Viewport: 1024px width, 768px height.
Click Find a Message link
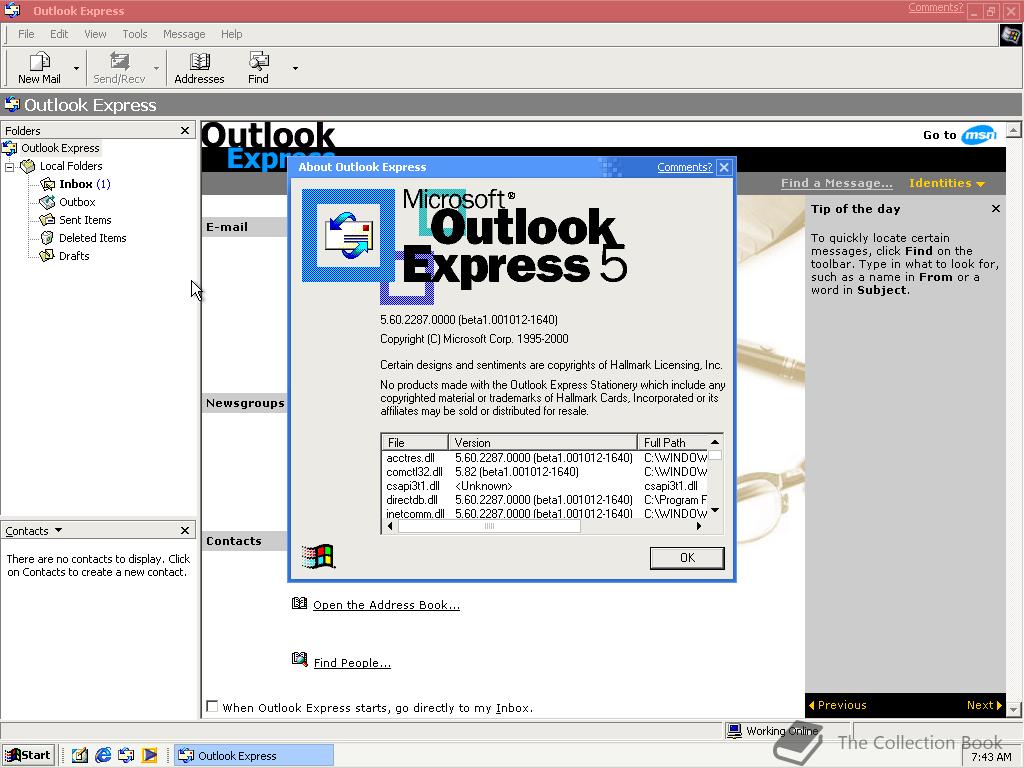pos(837,184)
